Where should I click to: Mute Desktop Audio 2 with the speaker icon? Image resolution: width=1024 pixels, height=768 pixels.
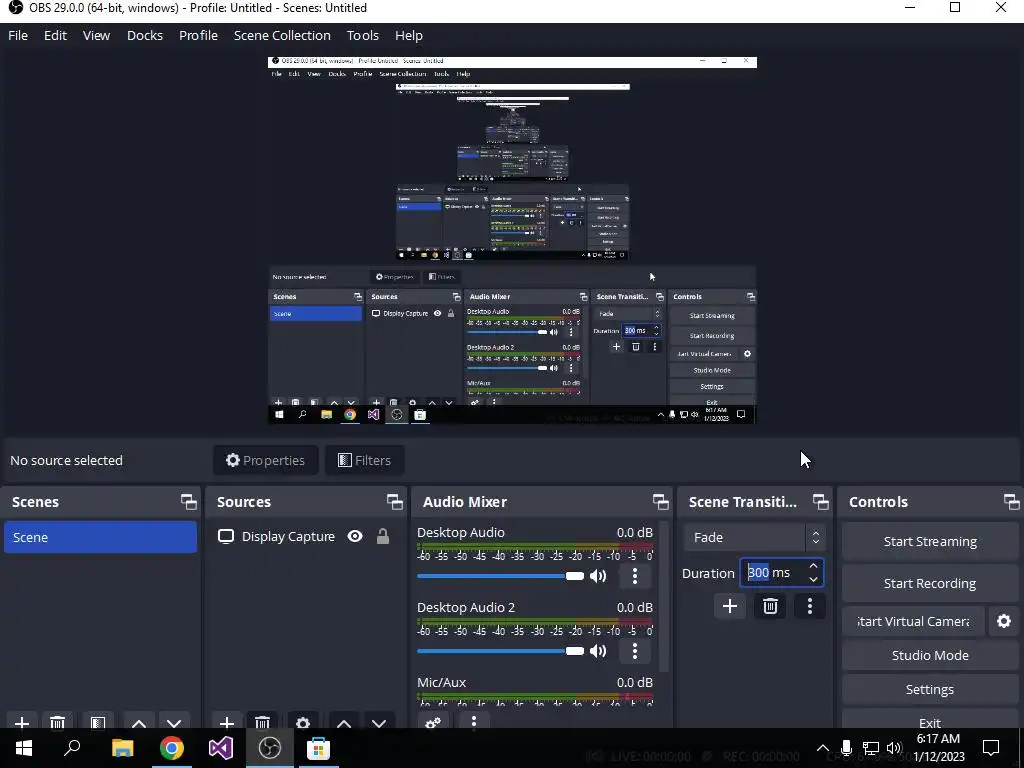(598, 651)
